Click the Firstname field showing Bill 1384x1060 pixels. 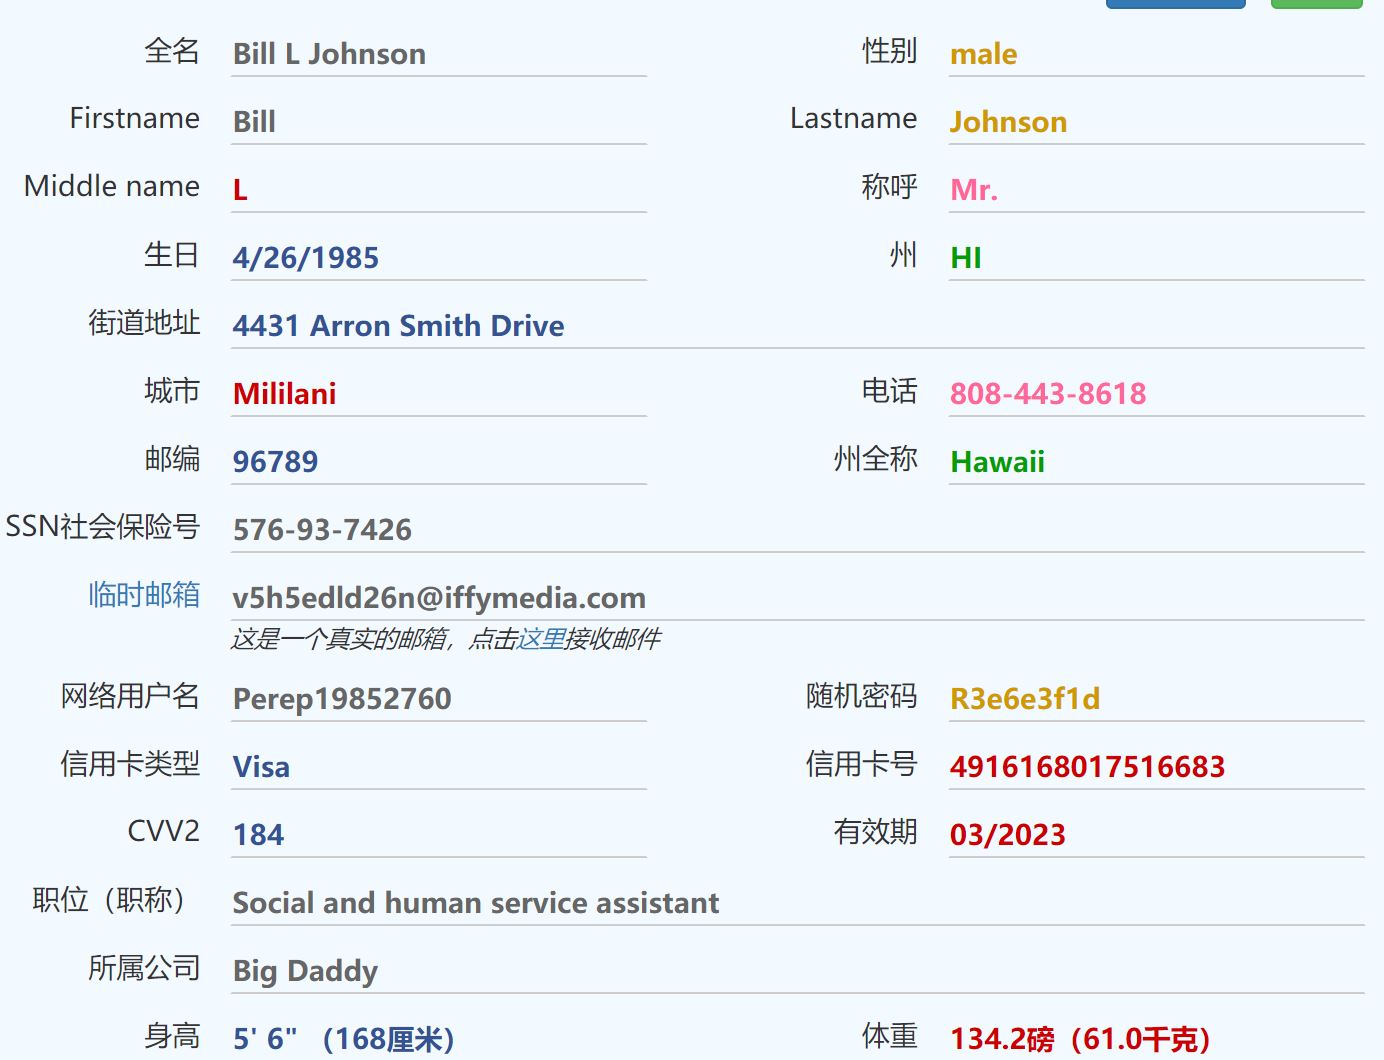point(254,122)
